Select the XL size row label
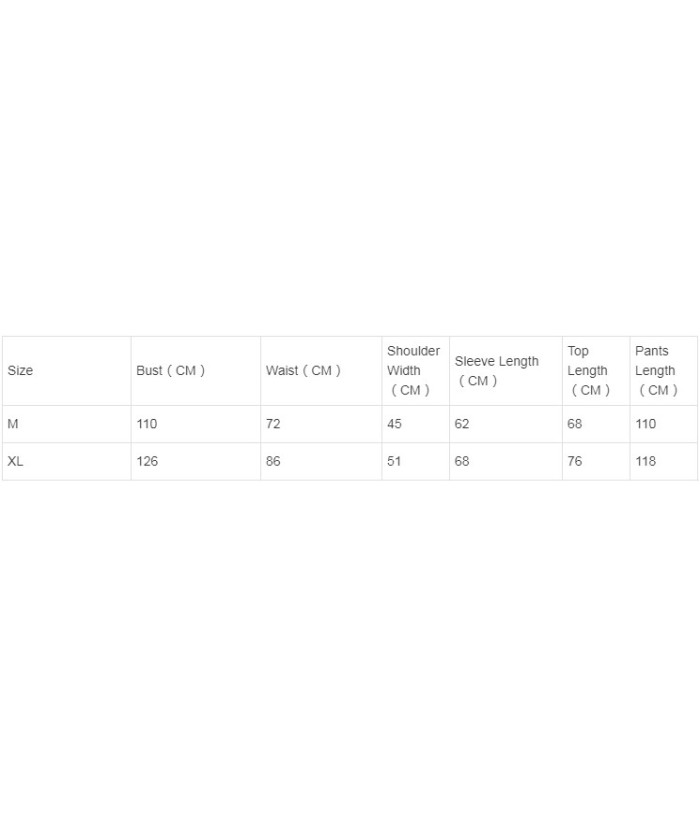700x823 pixels. pyautogui.click(x=15, y=461)
